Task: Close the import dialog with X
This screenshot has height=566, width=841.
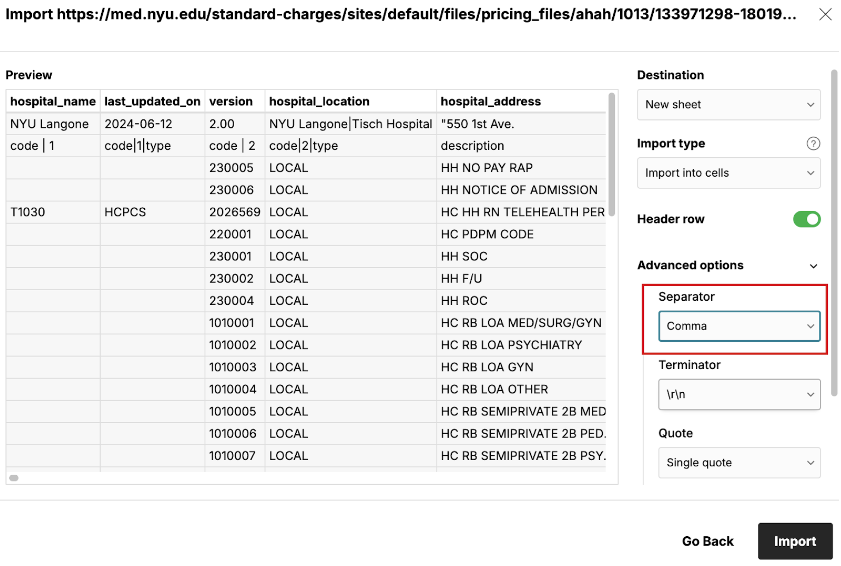Action: click(x=824, y=14)
